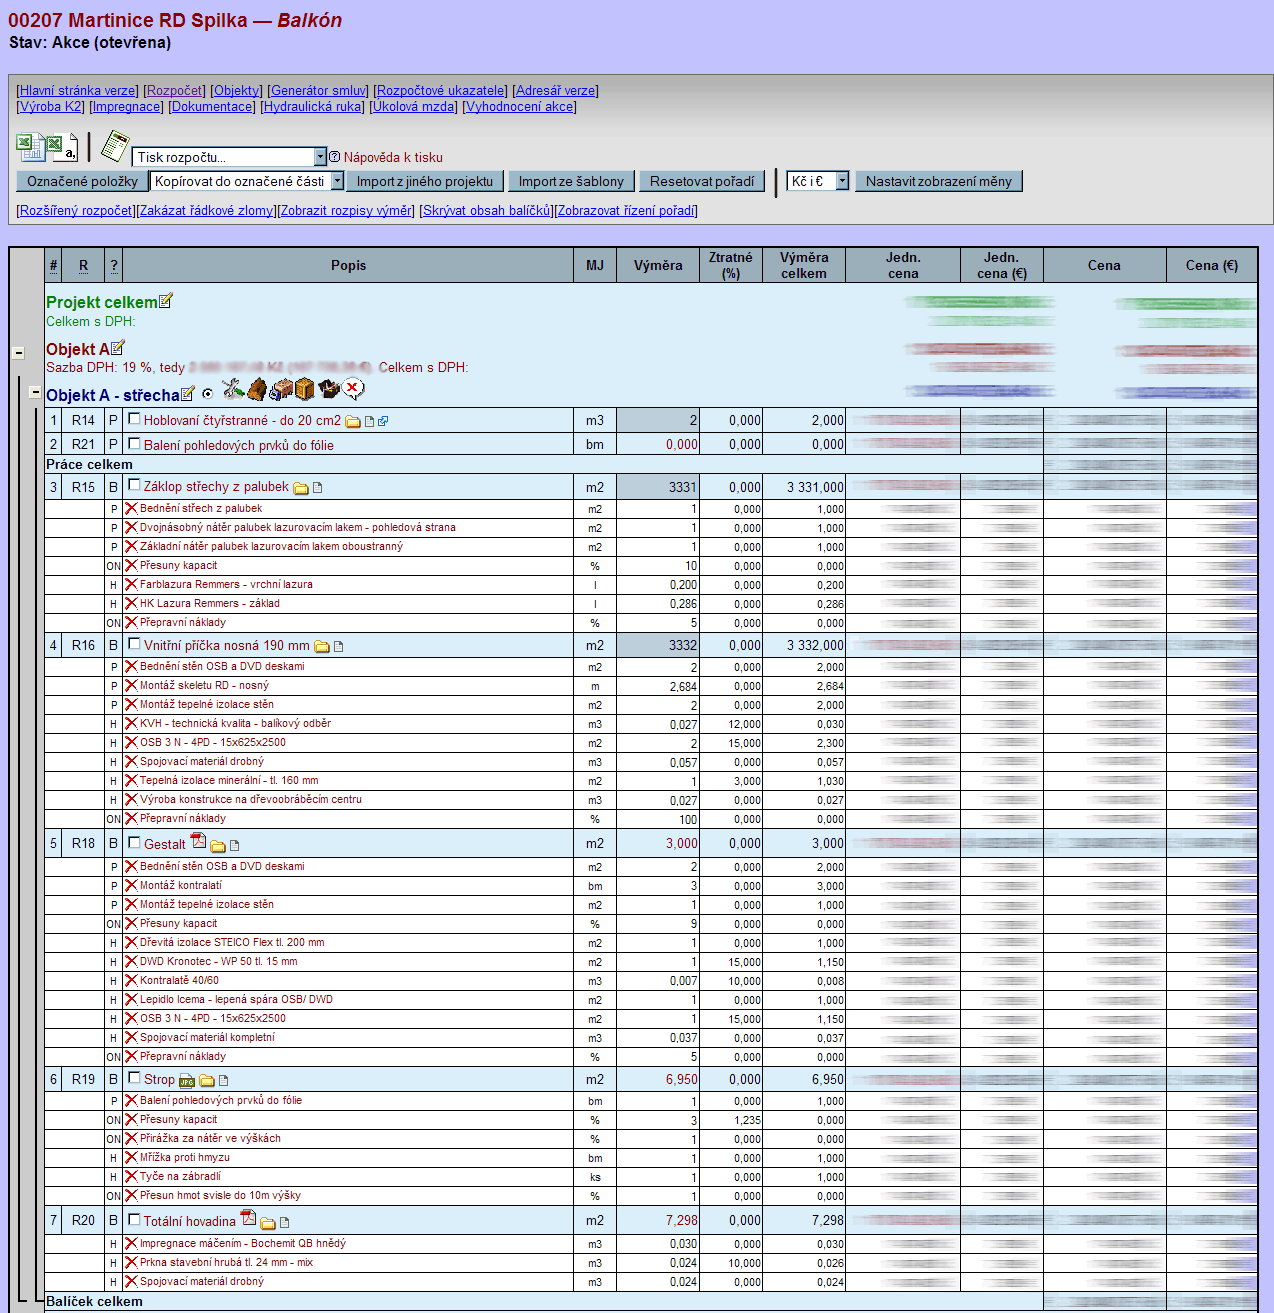Tick the checkbox for Strop

pyautogui.click(x=134, y=1078)
